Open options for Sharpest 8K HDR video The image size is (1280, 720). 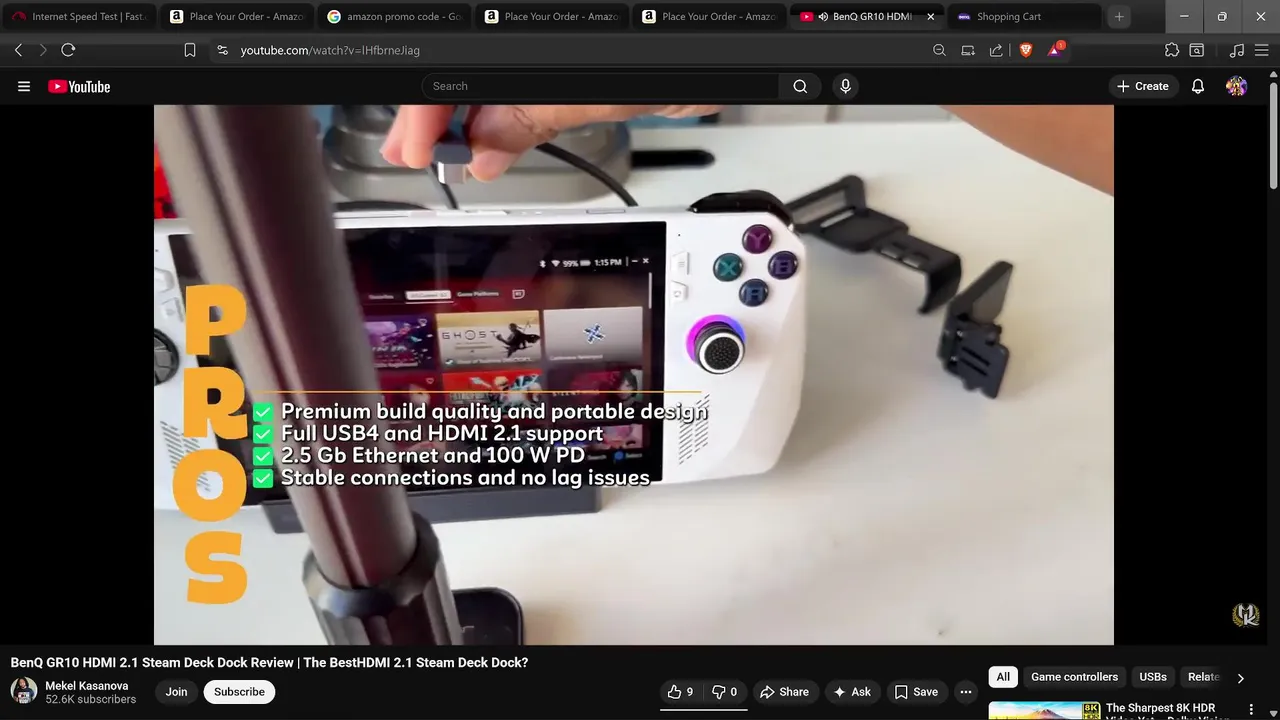click(1250, 709)
